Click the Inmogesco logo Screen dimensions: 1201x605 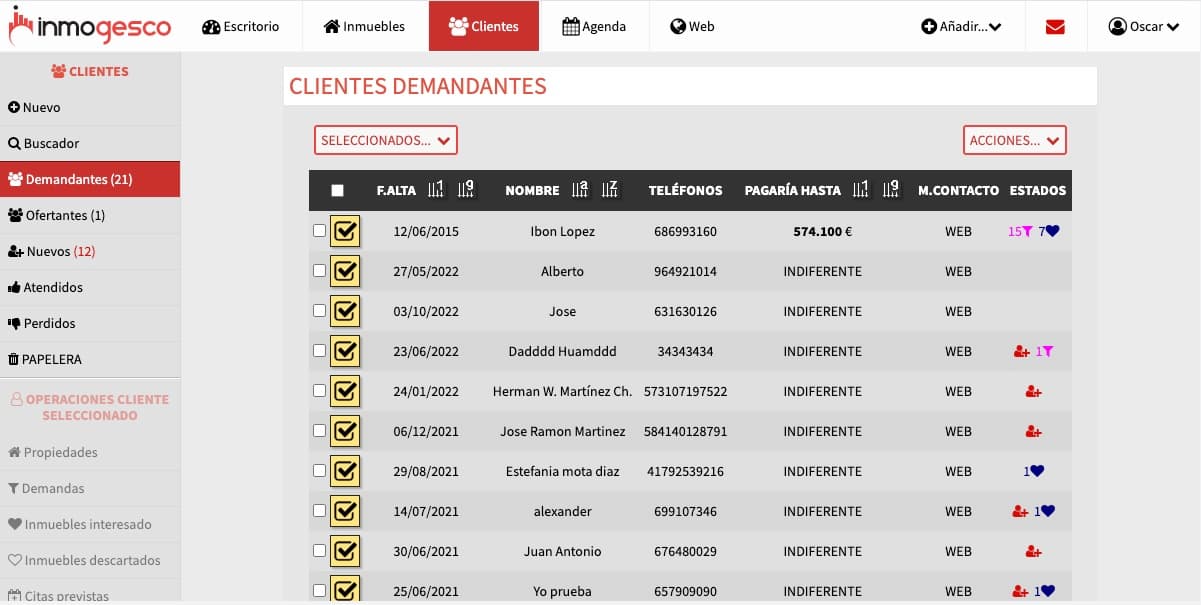click(88, 26)
